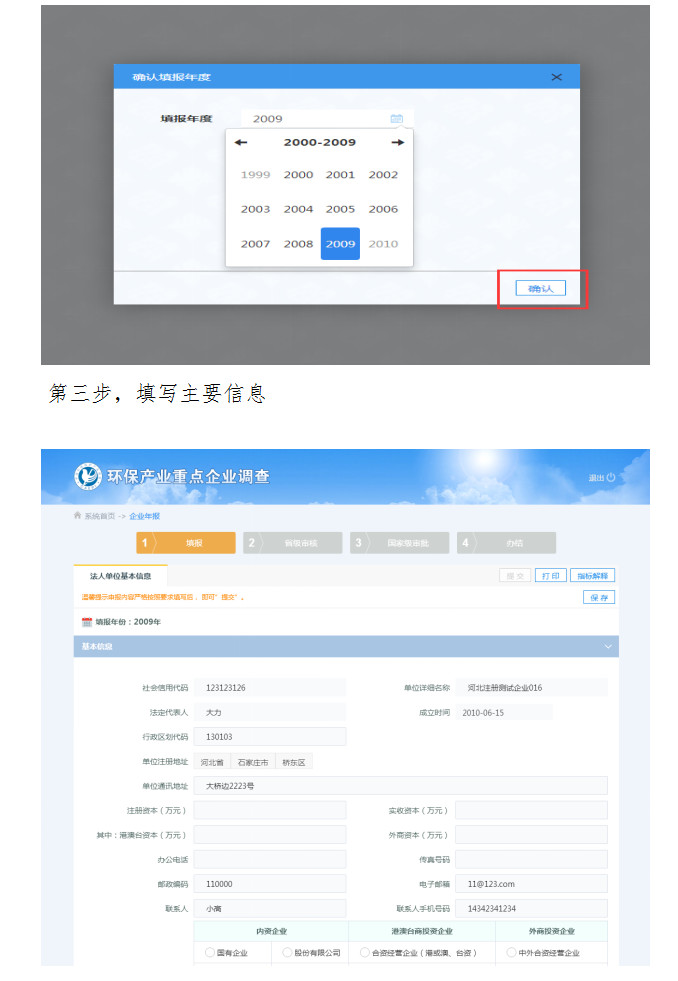Close the 确认填报年度 dialog
The width and height of the screenshot is (678, 981).
click(x=557, y=77)
